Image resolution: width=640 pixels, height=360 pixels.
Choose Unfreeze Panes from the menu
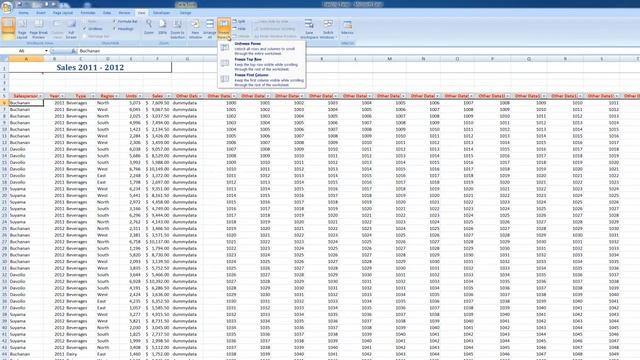[262, 48]
